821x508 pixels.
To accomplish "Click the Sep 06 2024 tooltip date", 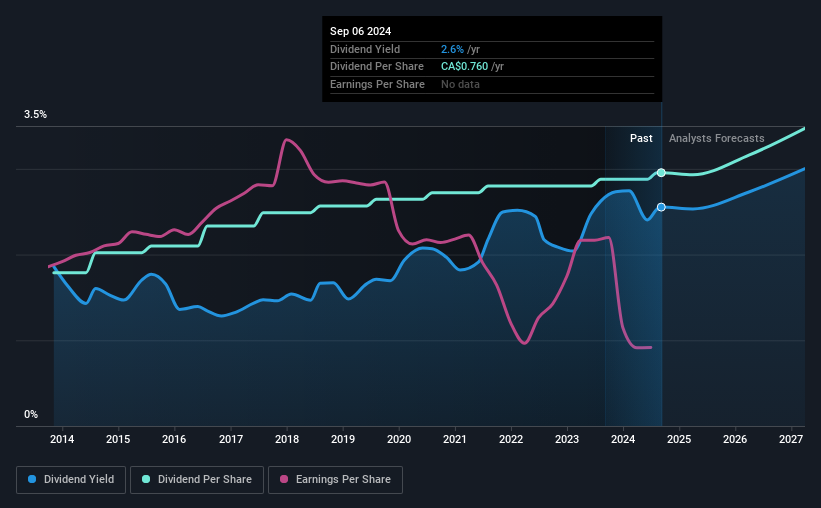I will coord(360,31).
